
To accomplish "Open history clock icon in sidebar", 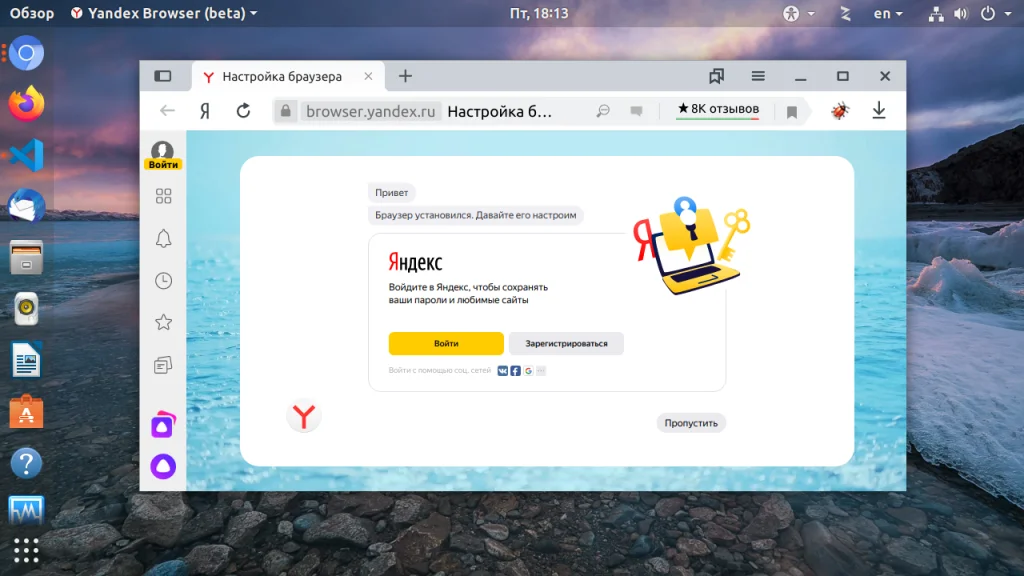I will pos(163,281).
